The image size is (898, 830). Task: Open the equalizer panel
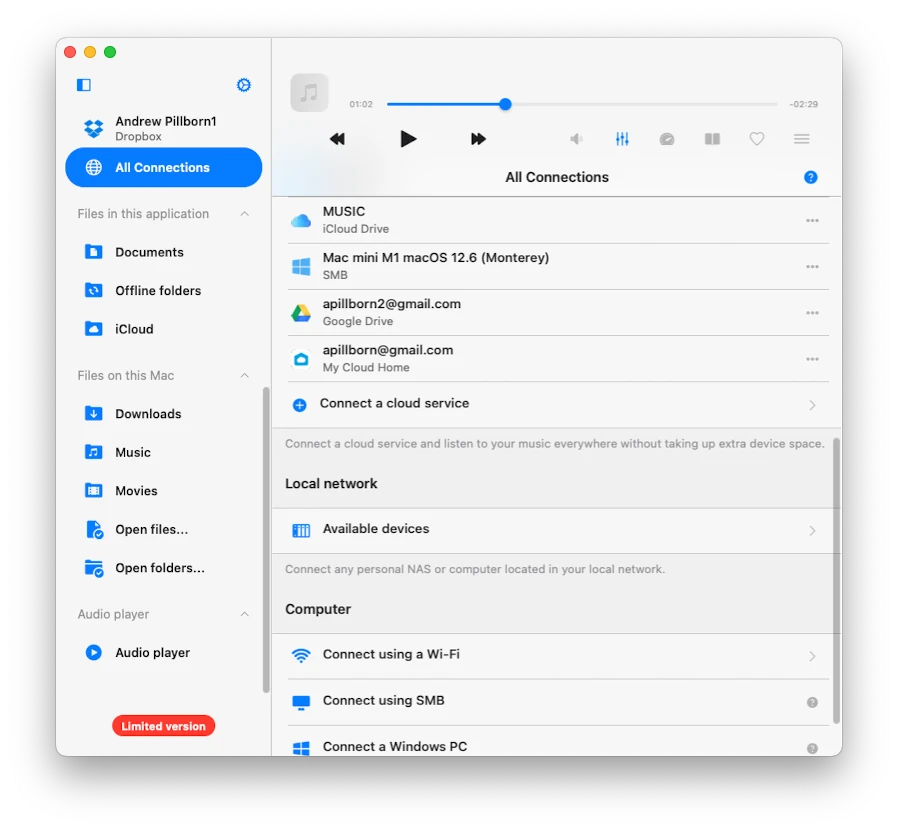[622, 139]
